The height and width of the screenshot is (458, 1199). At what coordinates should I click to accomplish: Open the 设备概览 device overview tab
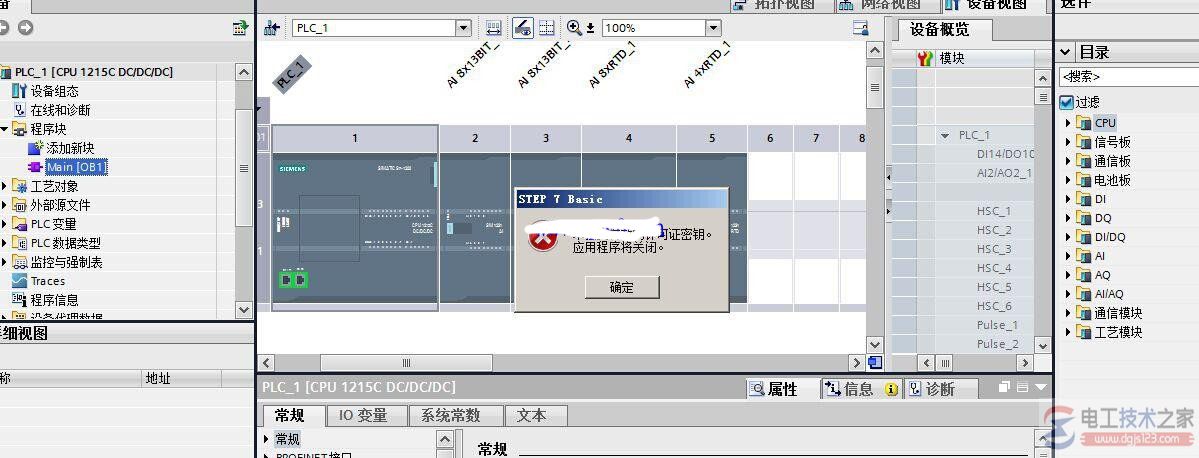pyautogui.click(x=940, y=30)
